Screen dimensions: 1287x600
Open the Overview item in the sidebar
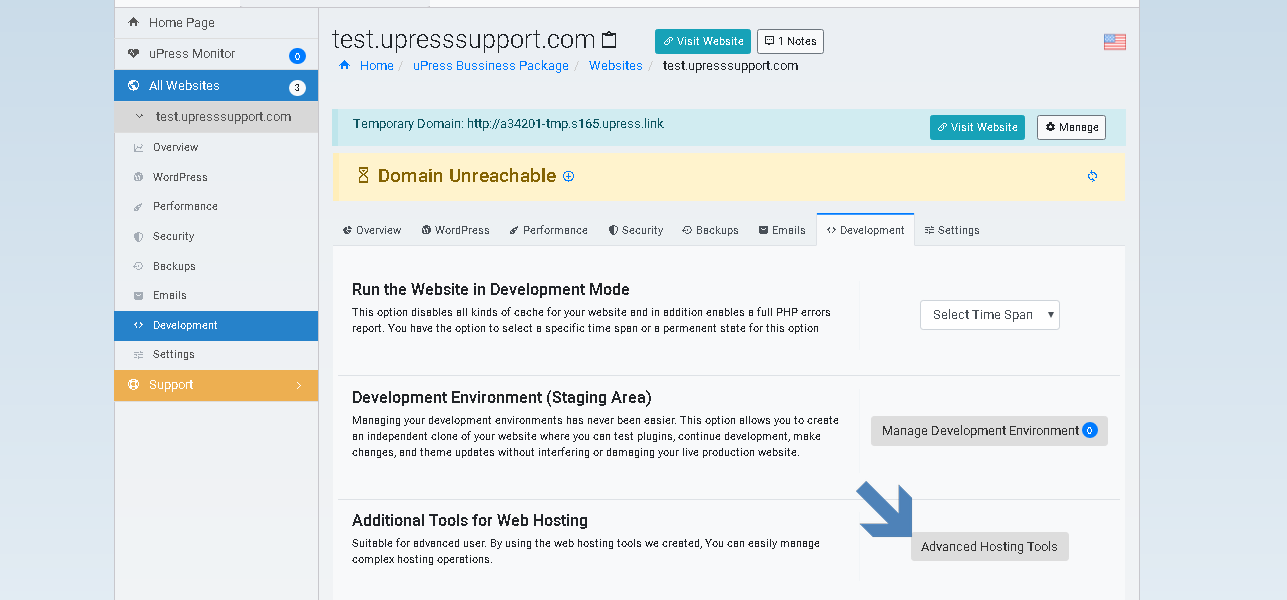coord(216,147)
